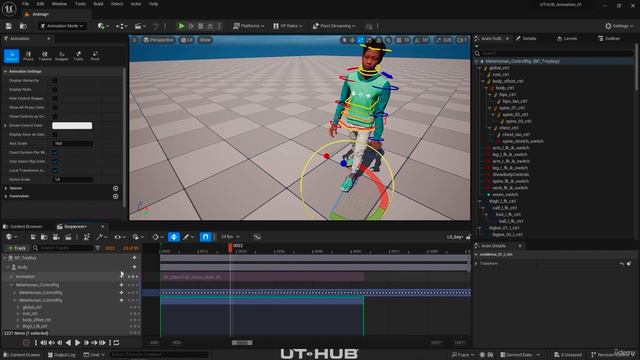The height and width of the screenshot is (360, 640).
Task: Click the viewport hamburger options icon
Action: [135, 40]
